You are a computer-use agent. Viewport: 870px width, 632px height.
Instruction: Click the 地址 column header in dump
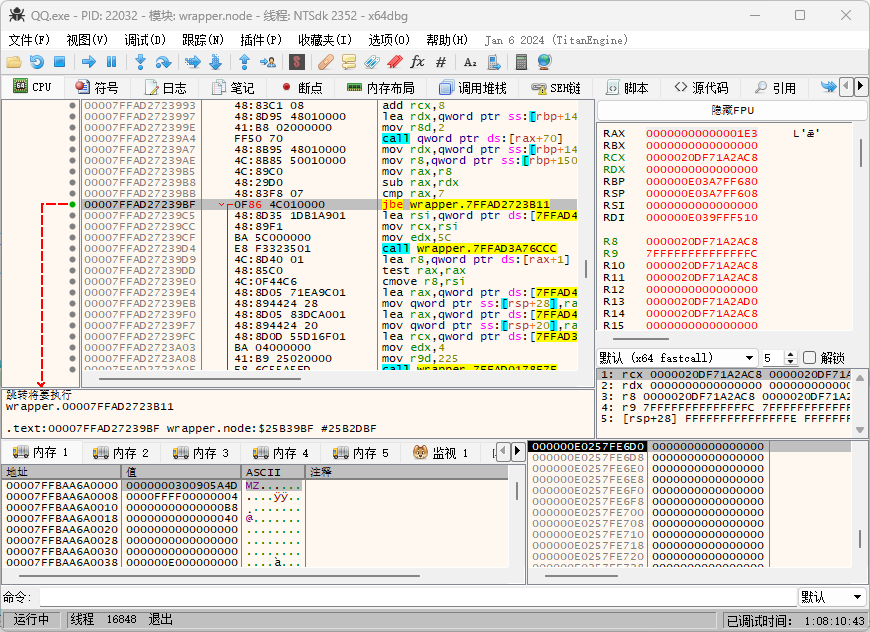(62, 472)
